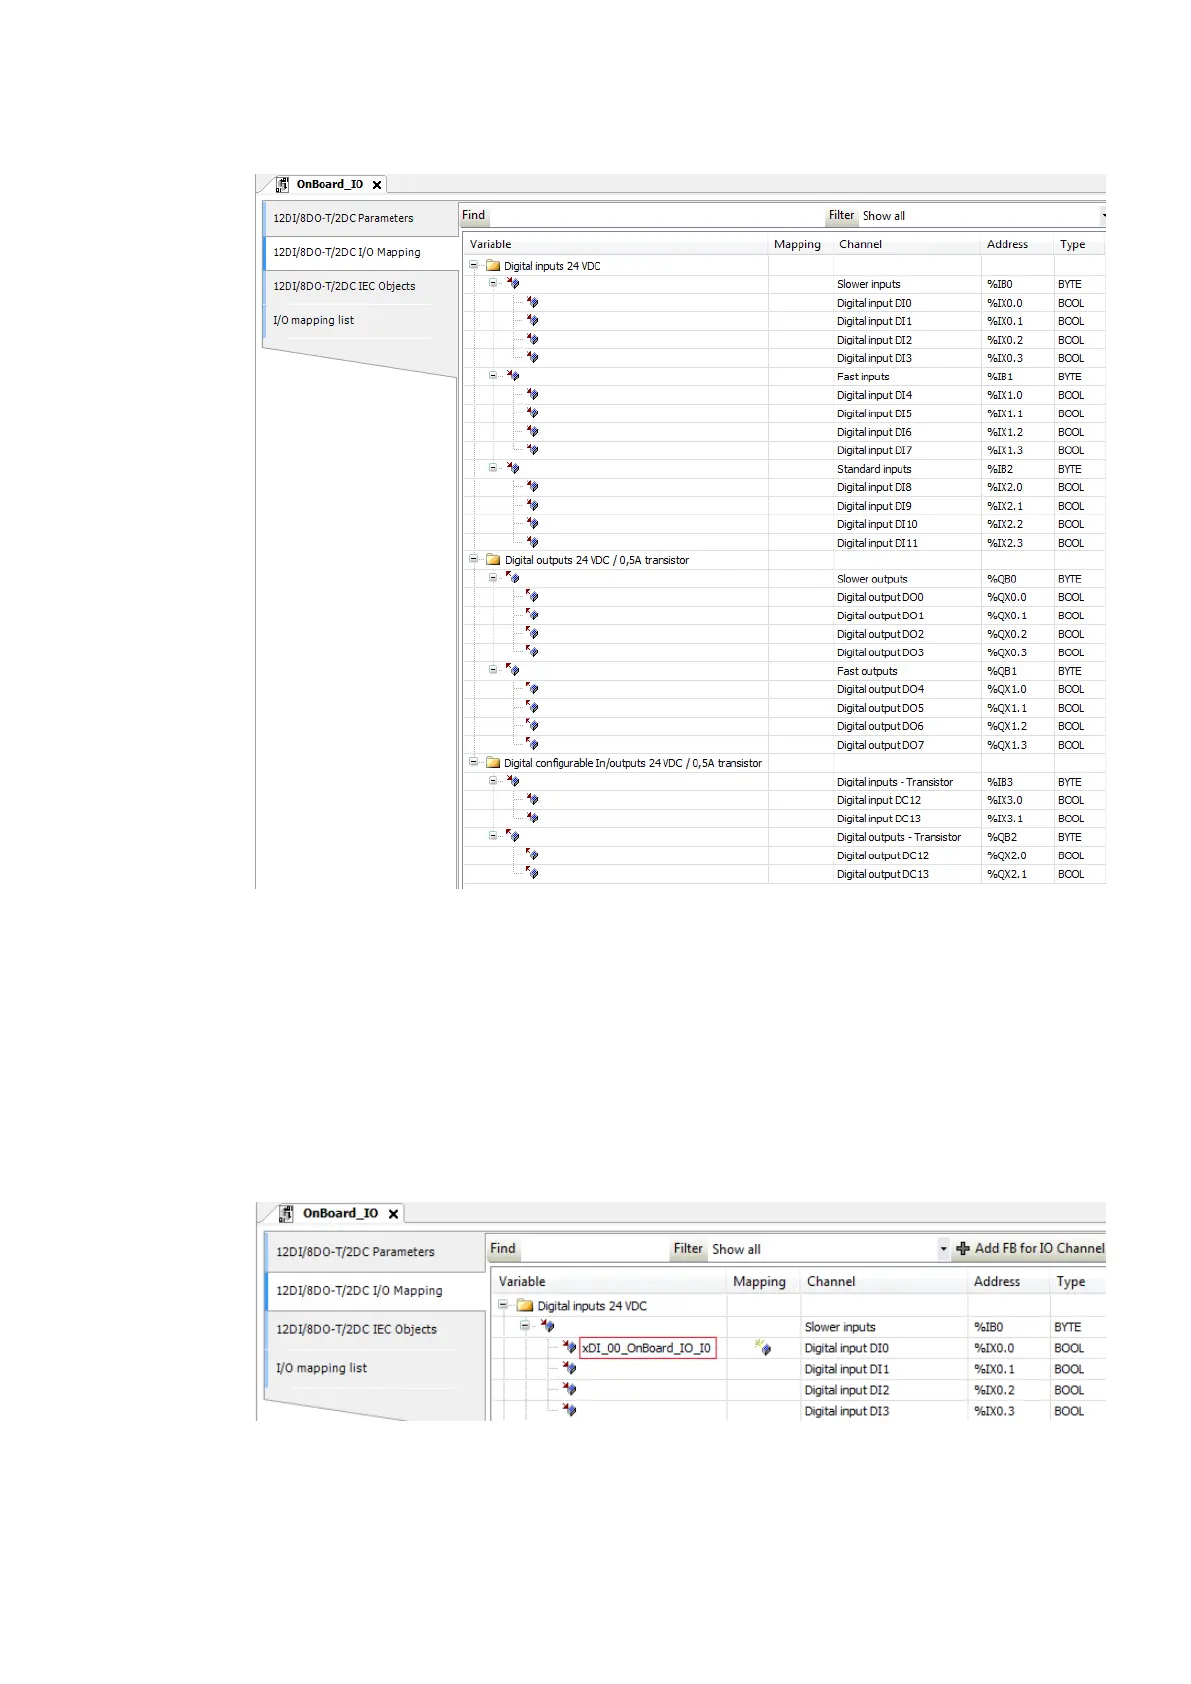Click variable icon for Digital output DO5
The height and width of the screenshot is (1684, 1191).
[x=532, y=707]
